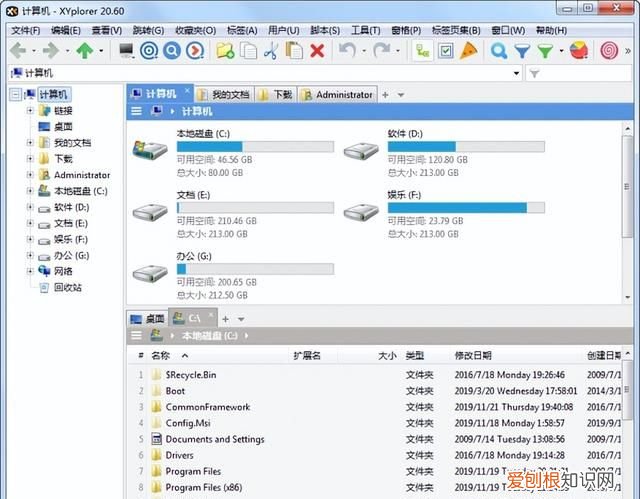Click the green Up arrow toolbar icon

(85, 51)
